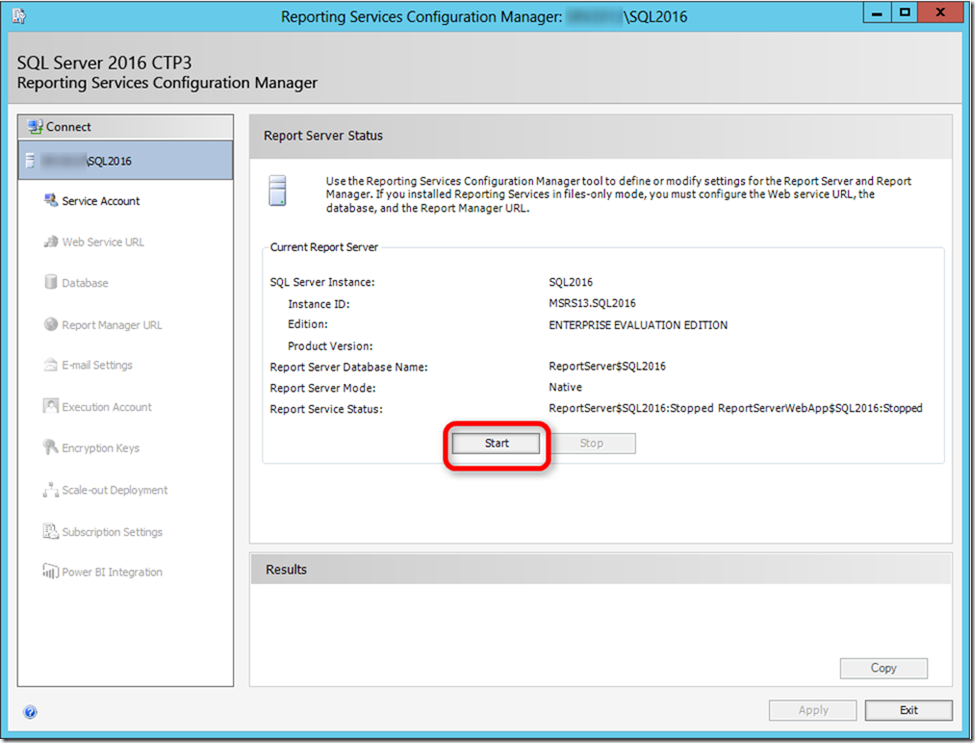Click the Execution Account icon
This screenshot has width=975, height=743.
pyautogui.click(x=51, y=406)
